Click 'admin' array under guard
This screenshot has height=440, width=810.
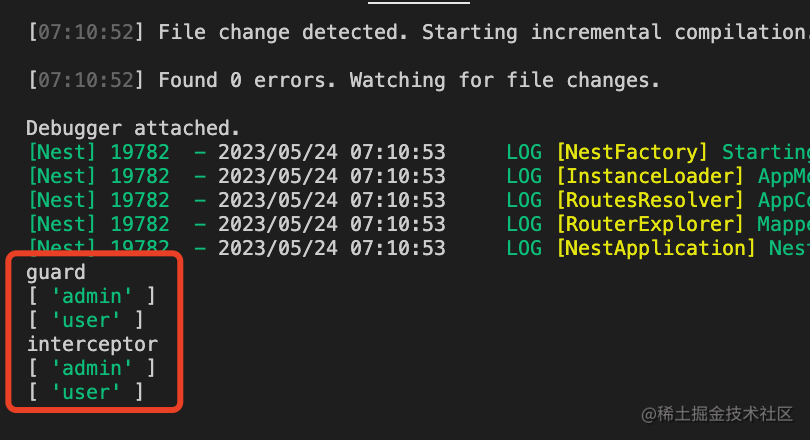pyautogui.click(x=92, y=296)
